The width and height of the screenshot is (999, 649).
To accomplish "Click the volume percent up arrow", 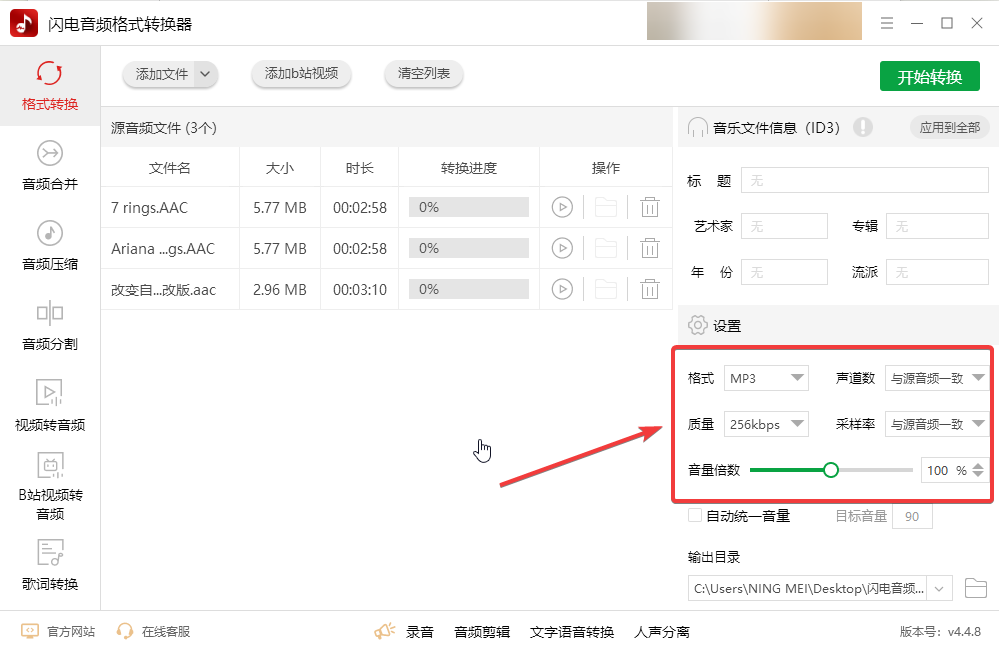I will 978,466.
